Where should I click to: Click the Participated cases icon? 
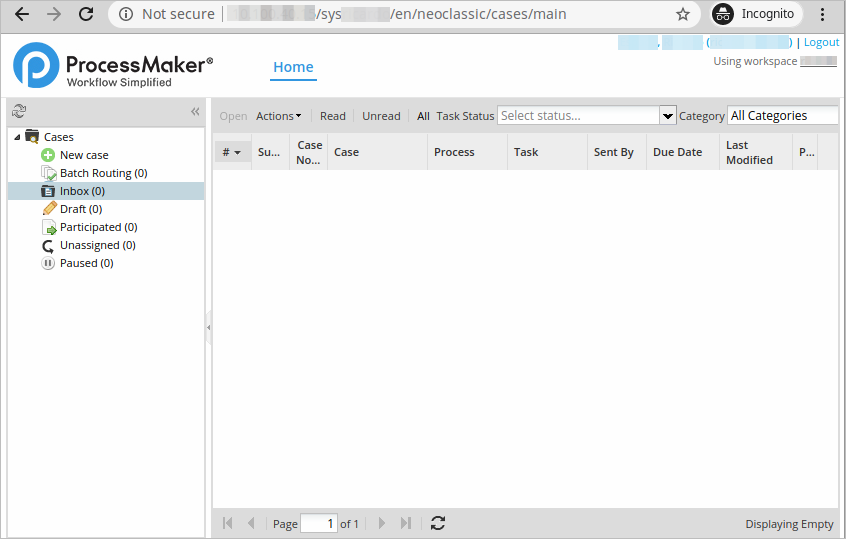[x=49, y=227]
